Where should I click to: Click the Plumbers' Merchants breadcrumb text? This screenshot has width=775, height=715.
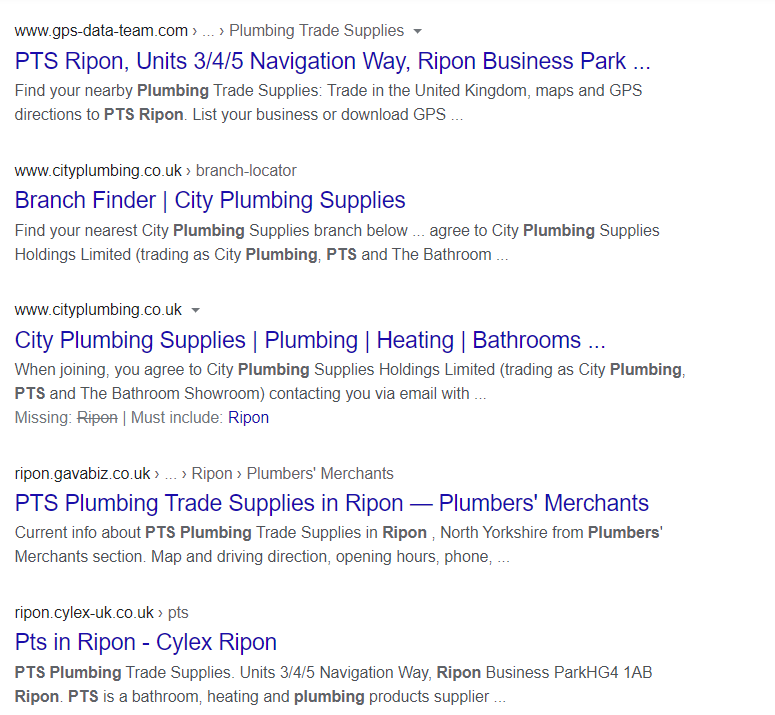(320, 473)
